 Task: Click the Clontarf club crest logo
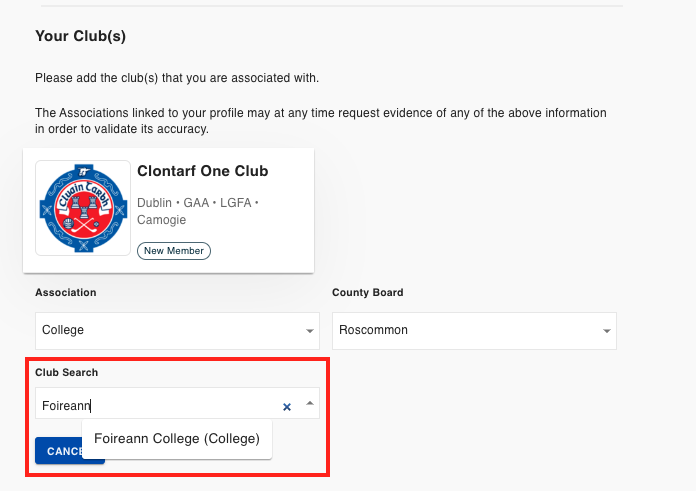83,208
